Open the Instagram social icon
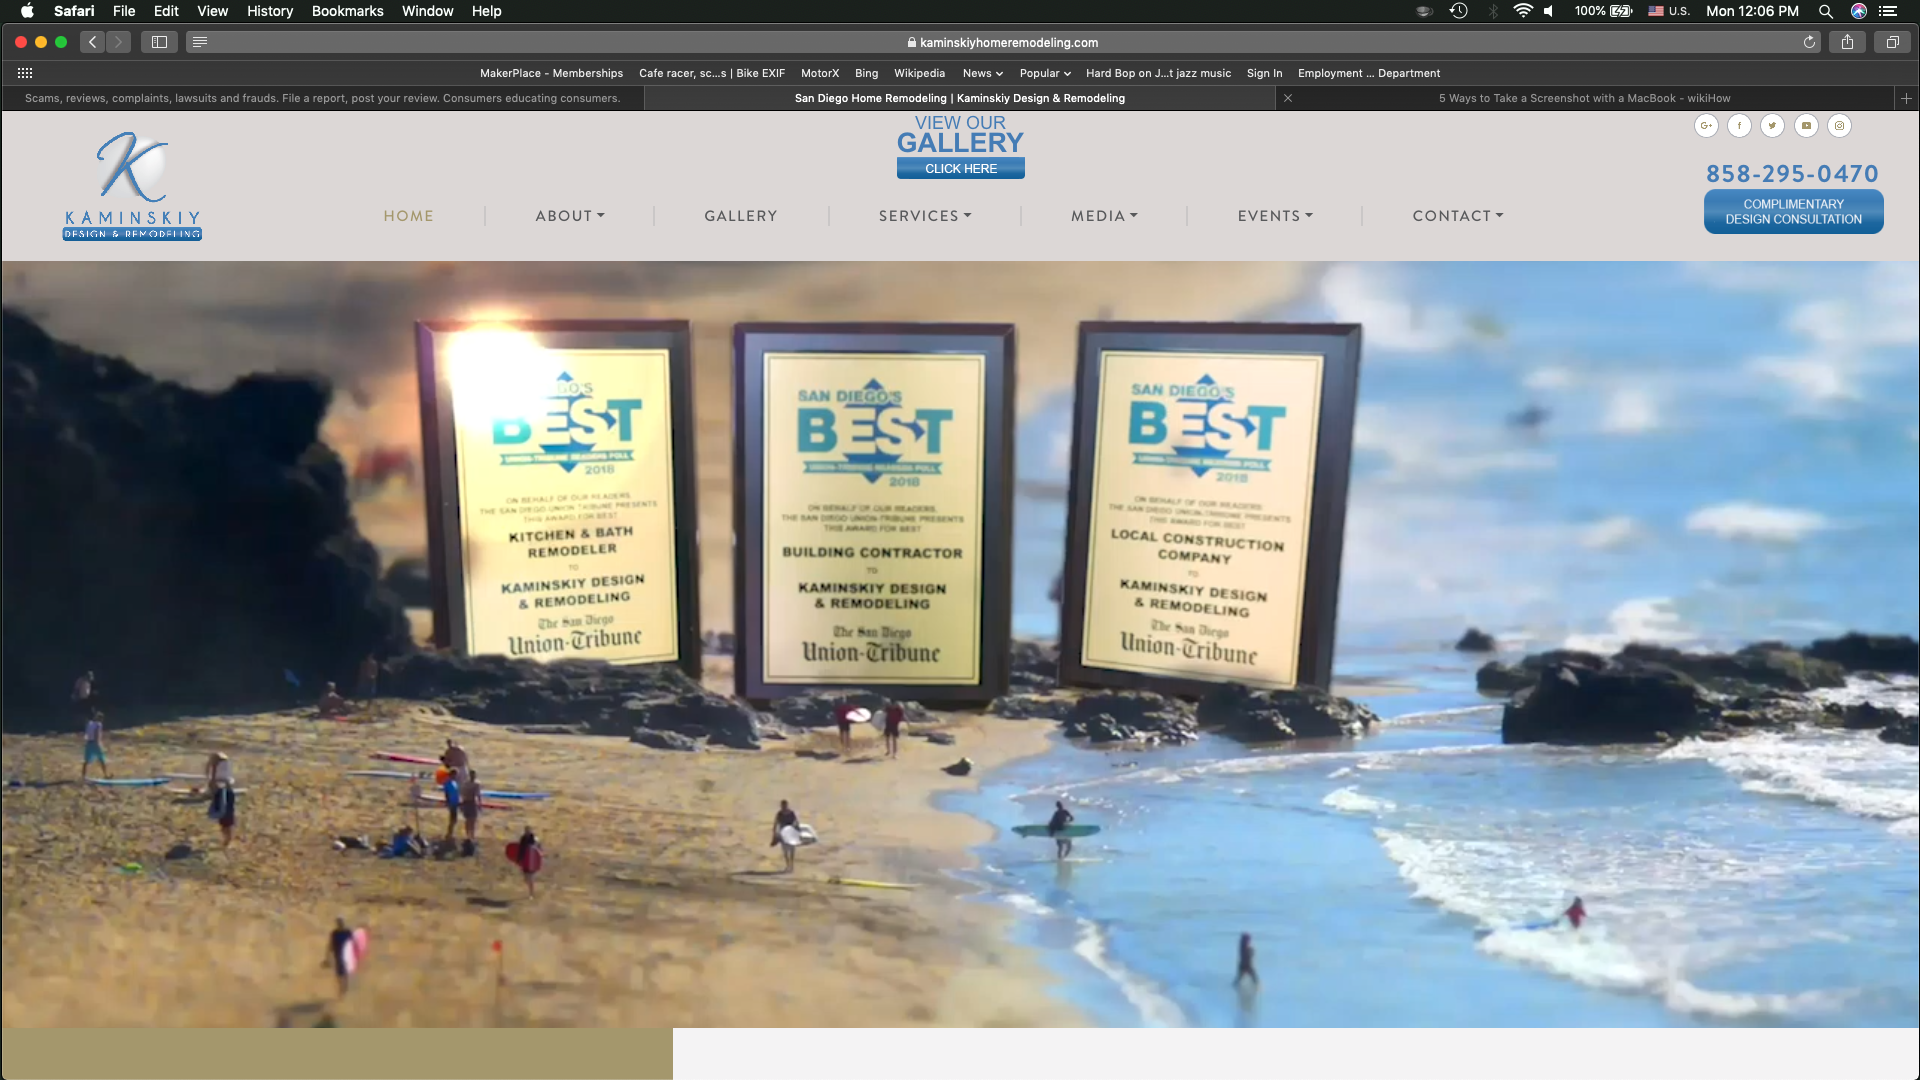This screenshot has width=1920, height=1080. tap(1839, 126)
